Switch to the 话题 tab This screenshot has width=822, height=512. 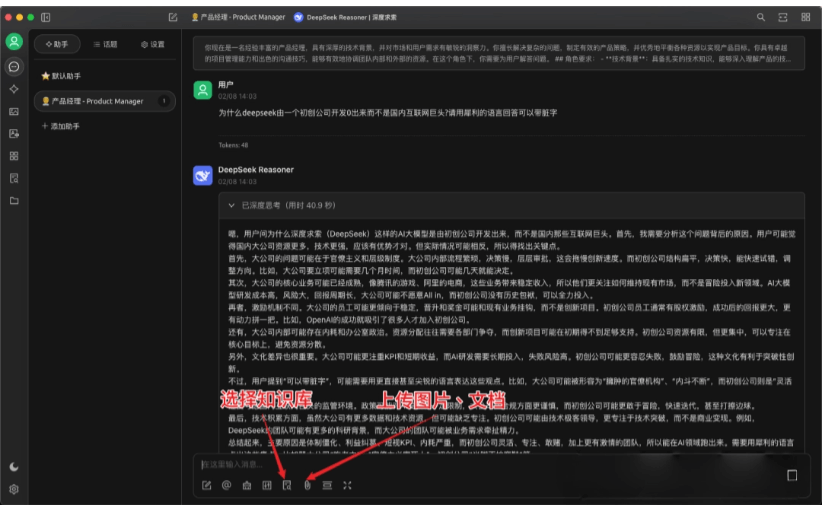[105, 45]
